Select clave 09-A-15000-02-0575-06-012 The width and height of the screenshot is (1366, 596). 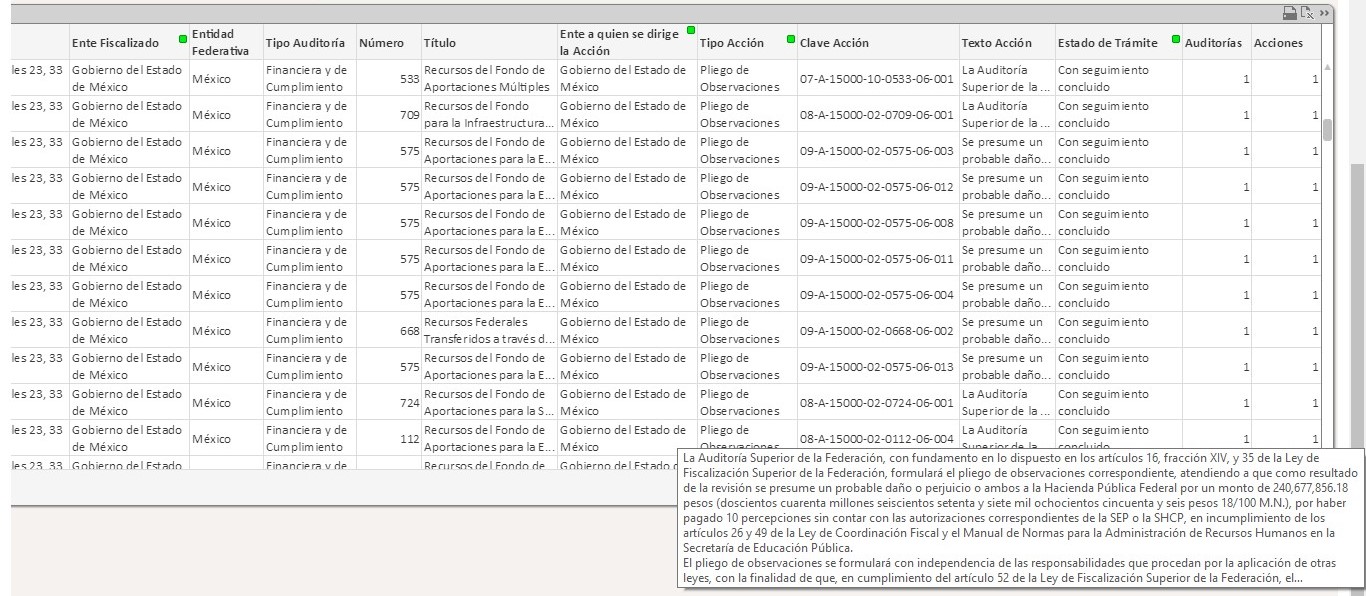coord(877,186)
